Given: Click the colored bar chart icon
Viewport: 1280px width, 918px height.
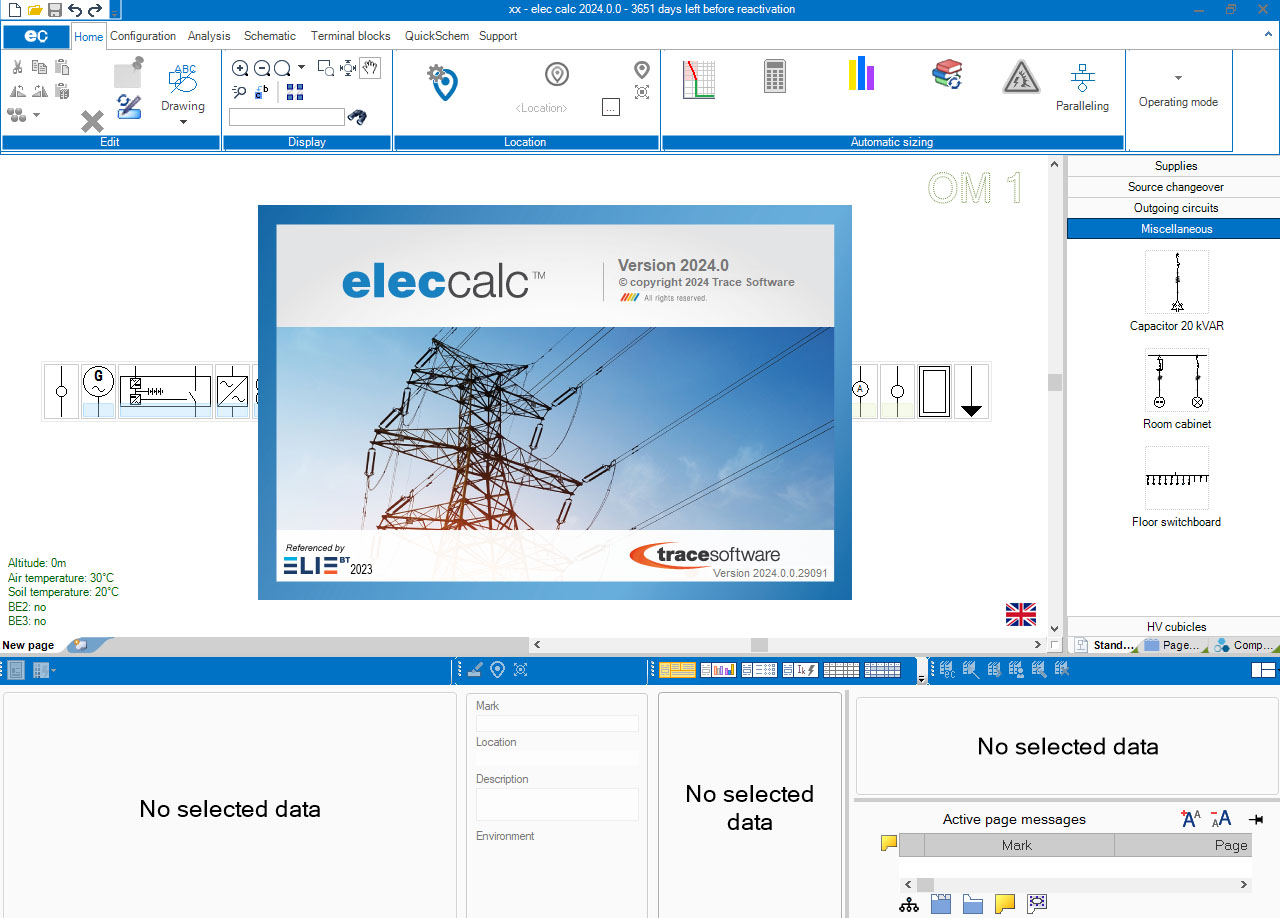Looking at the screenshot, I should click(861, 74).
